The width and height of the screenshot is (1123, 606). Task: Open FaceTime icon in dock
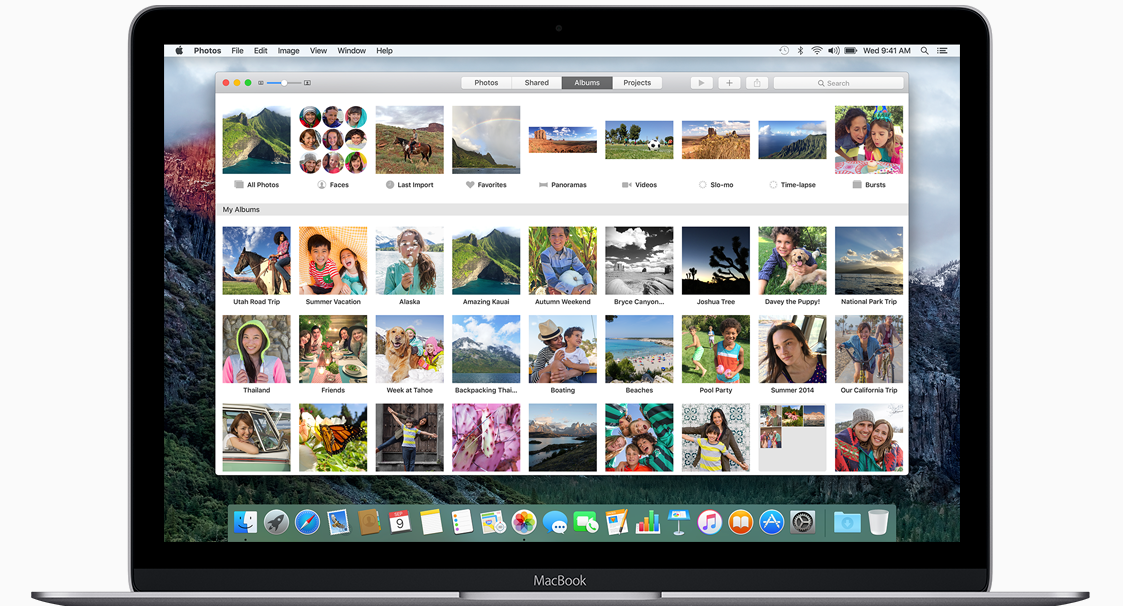tap(586, 522)
